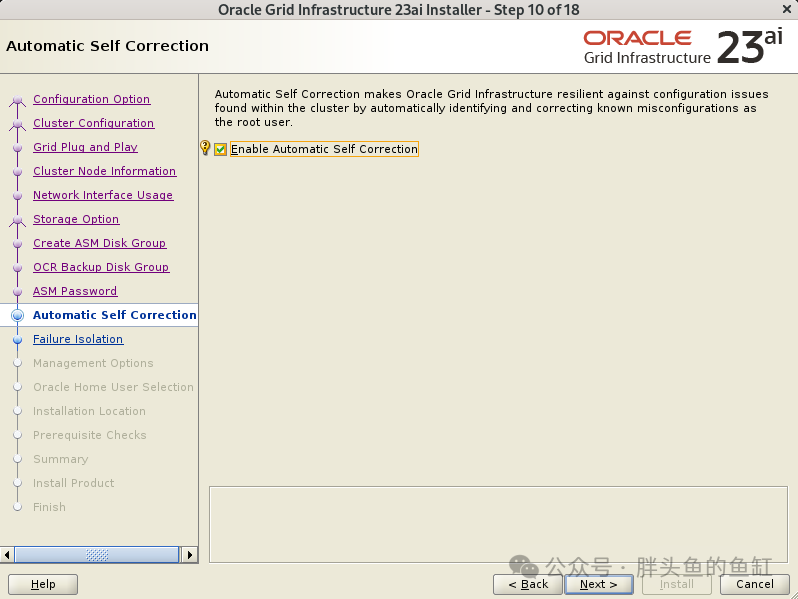Click the Failure Isolation step bullet
This screenshot has width=798, height=599.
[17, 339]
